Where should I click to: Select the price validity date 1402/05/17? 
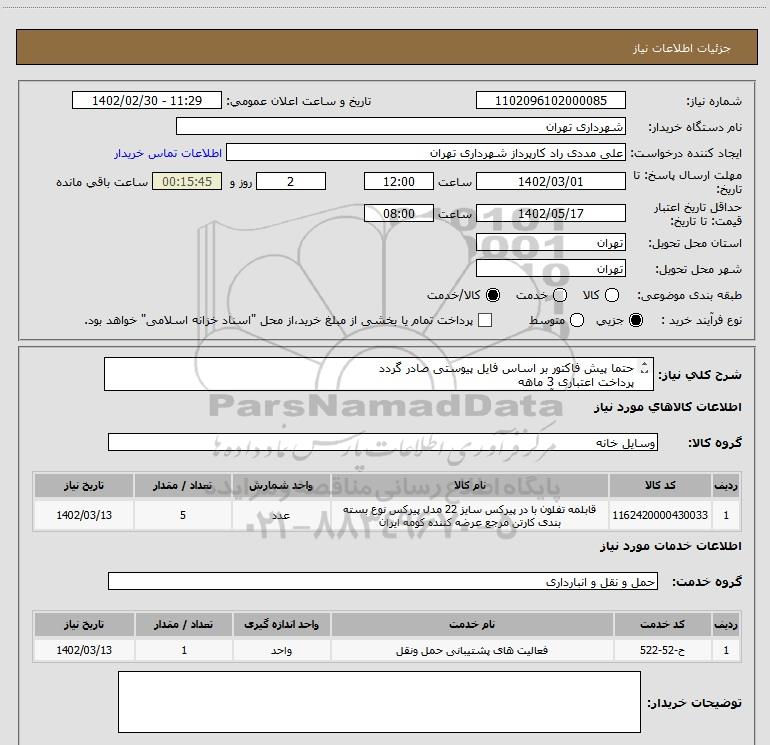tap(551, 213)
